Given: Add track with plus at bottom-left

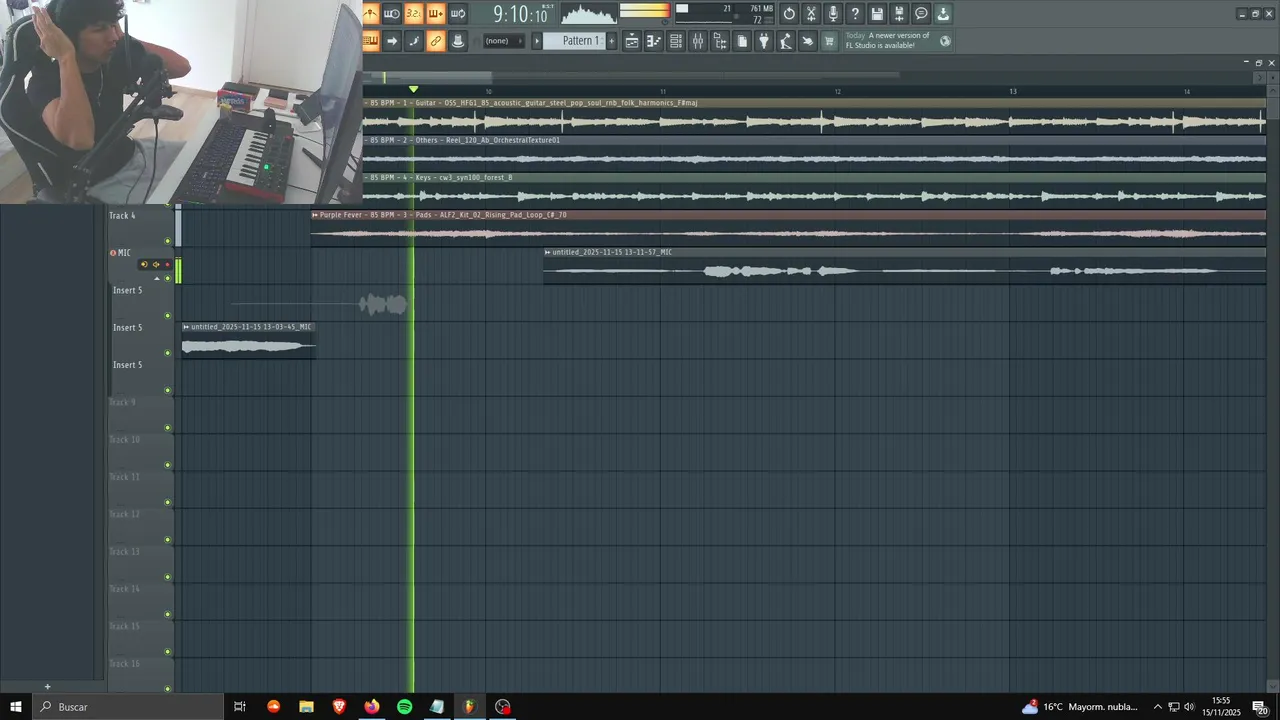Looking at the screenshot, I should (x=47, y=687).
